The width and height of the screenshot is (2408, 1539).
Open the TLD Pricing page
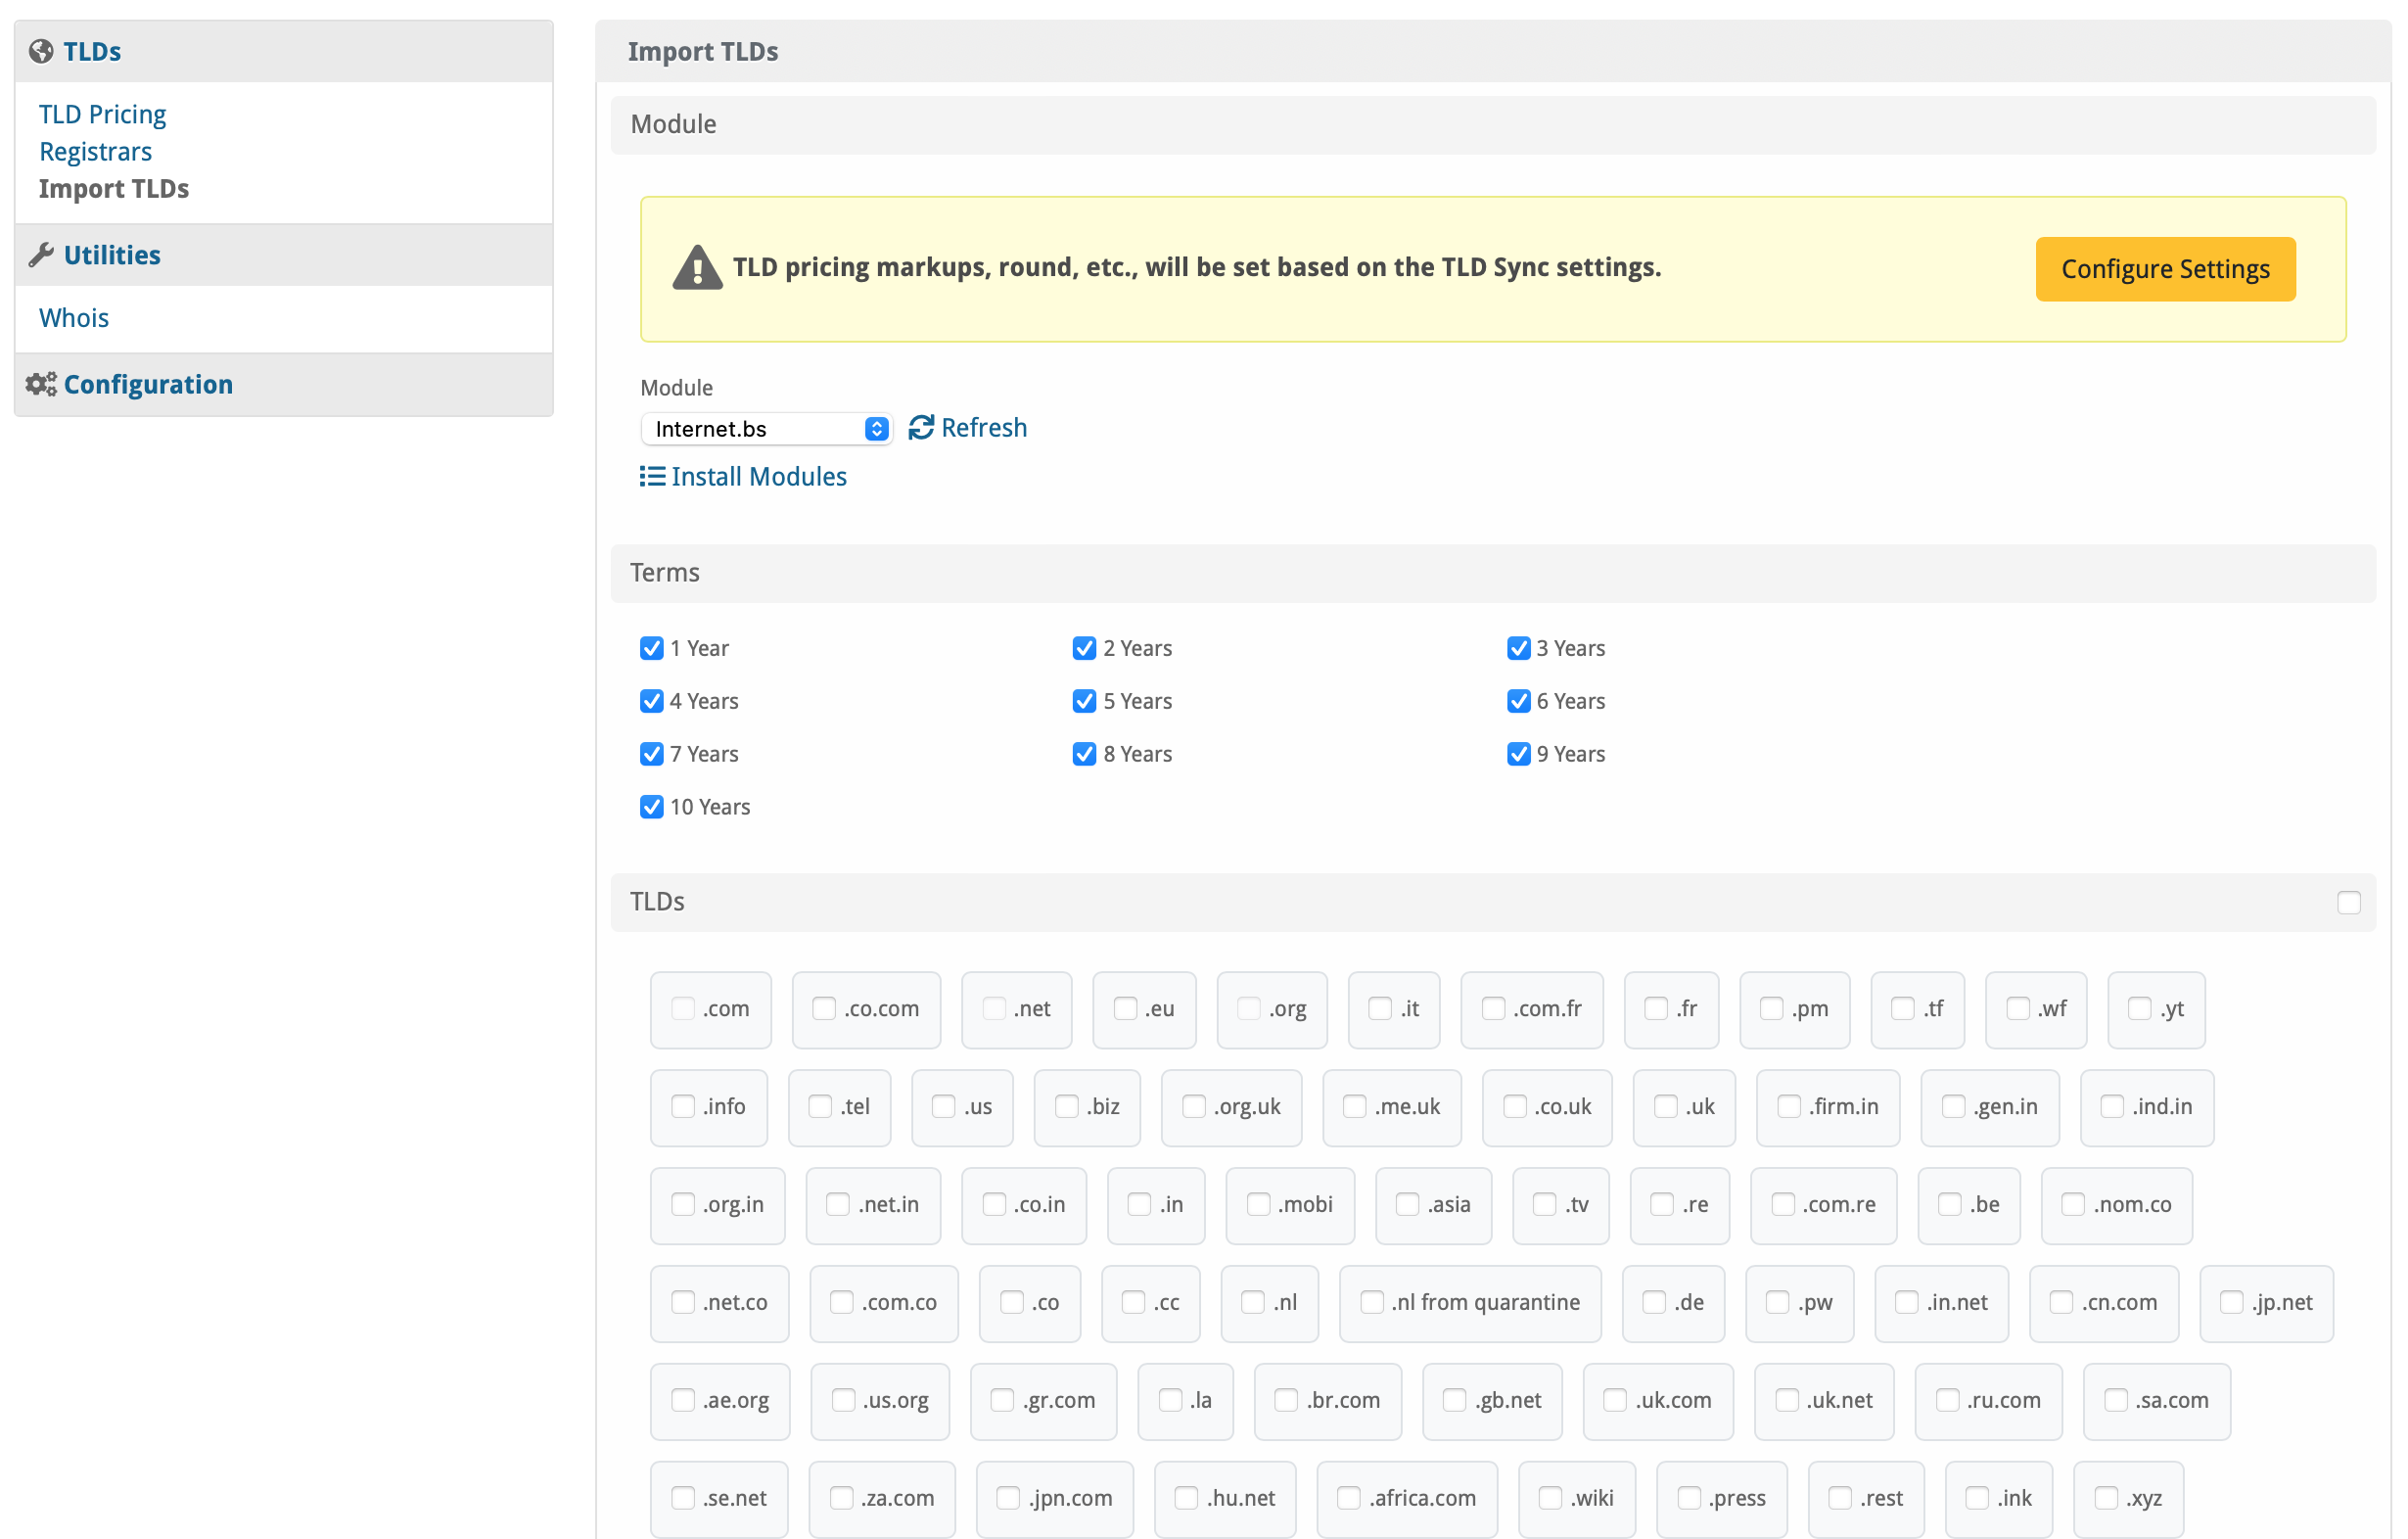pyautogui.click(x=102, y=114)
